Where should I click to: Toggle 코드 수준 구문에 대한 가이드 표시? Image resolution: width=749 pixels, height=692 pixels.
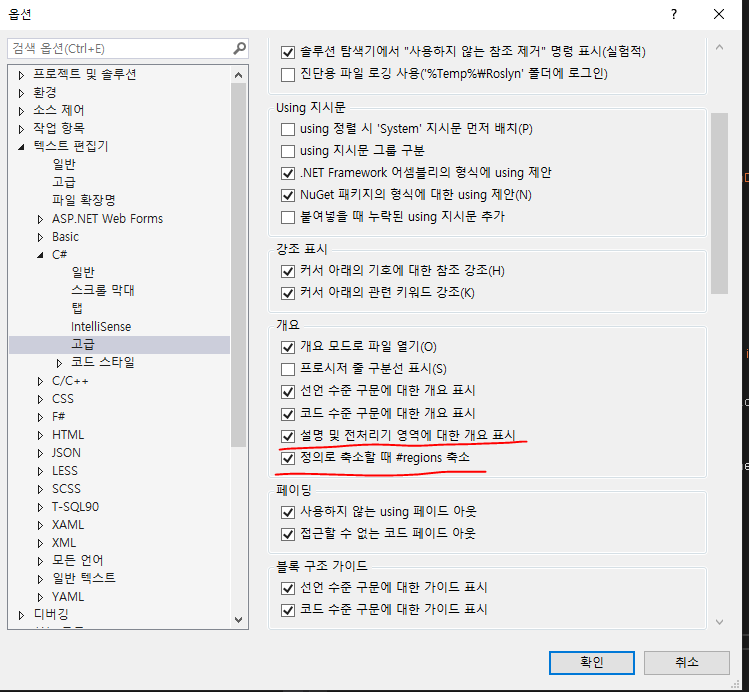click(x=288, y=610)
